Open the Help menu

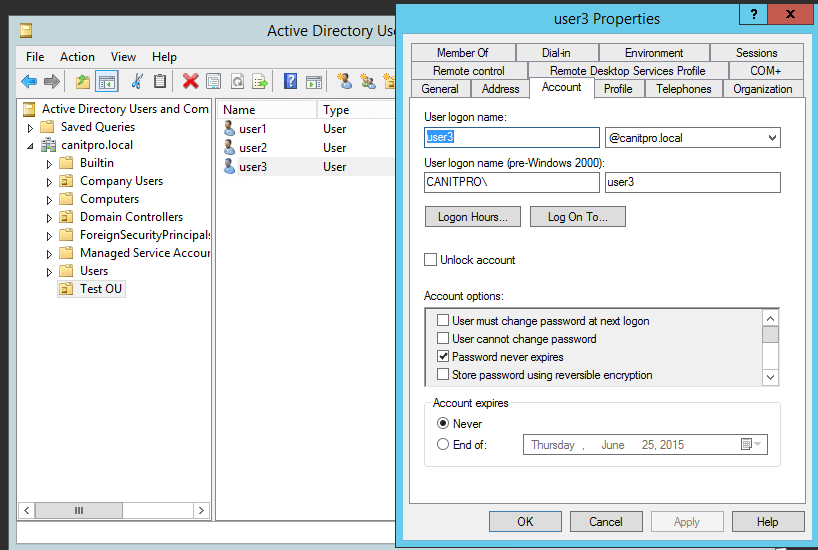click(x=164, y=57)
